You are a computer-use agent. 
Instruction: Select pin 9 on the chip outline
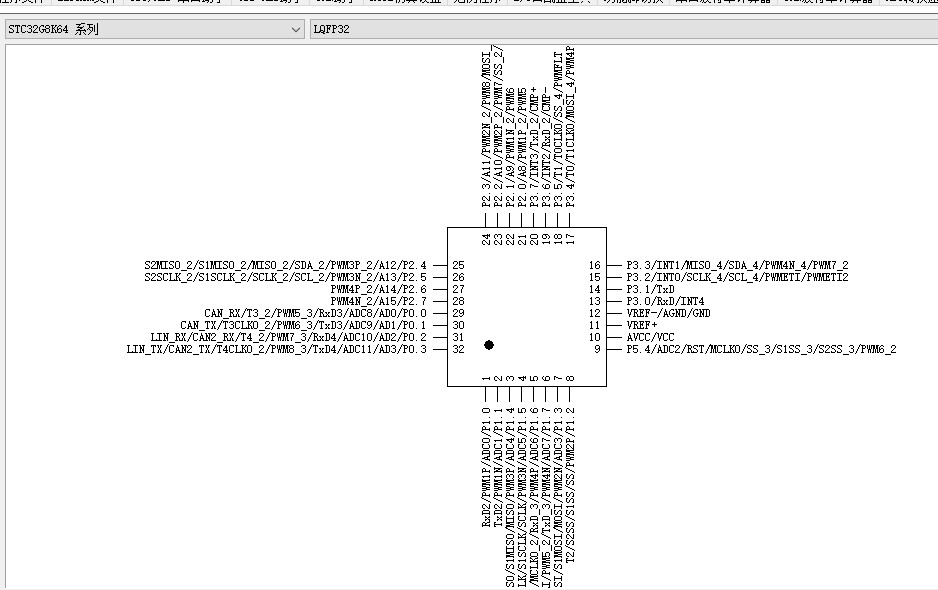pyautogui.click(x=597, y=349)
